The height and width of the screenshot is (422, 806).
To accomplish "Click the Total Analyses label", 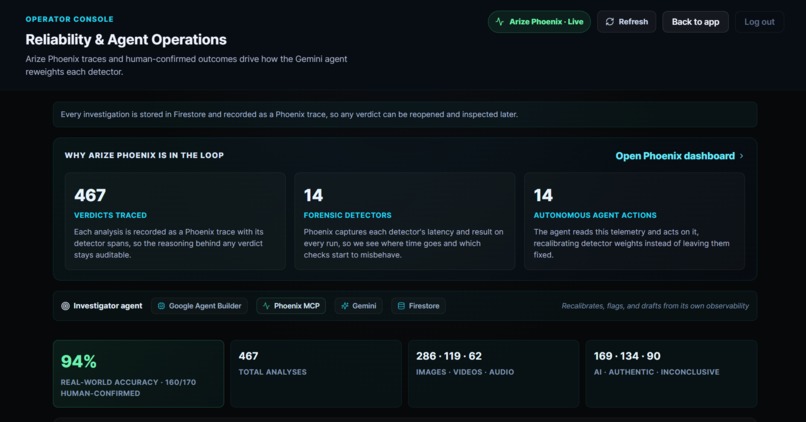I will [272, 372].
